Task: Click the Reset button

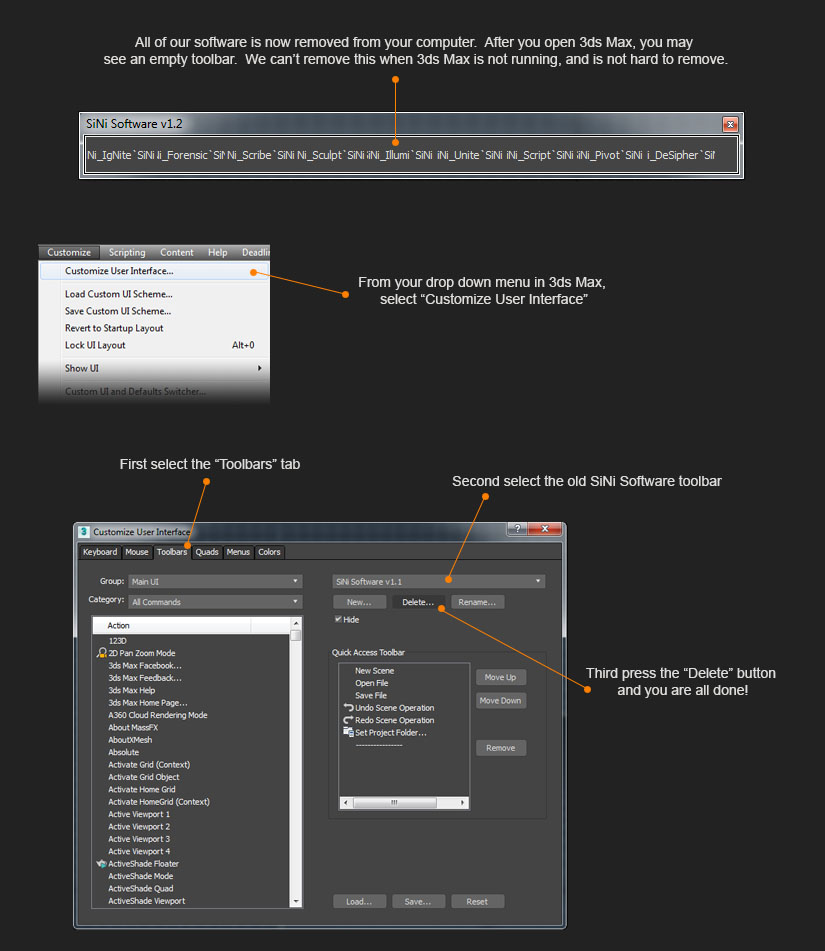Action: 477,902
